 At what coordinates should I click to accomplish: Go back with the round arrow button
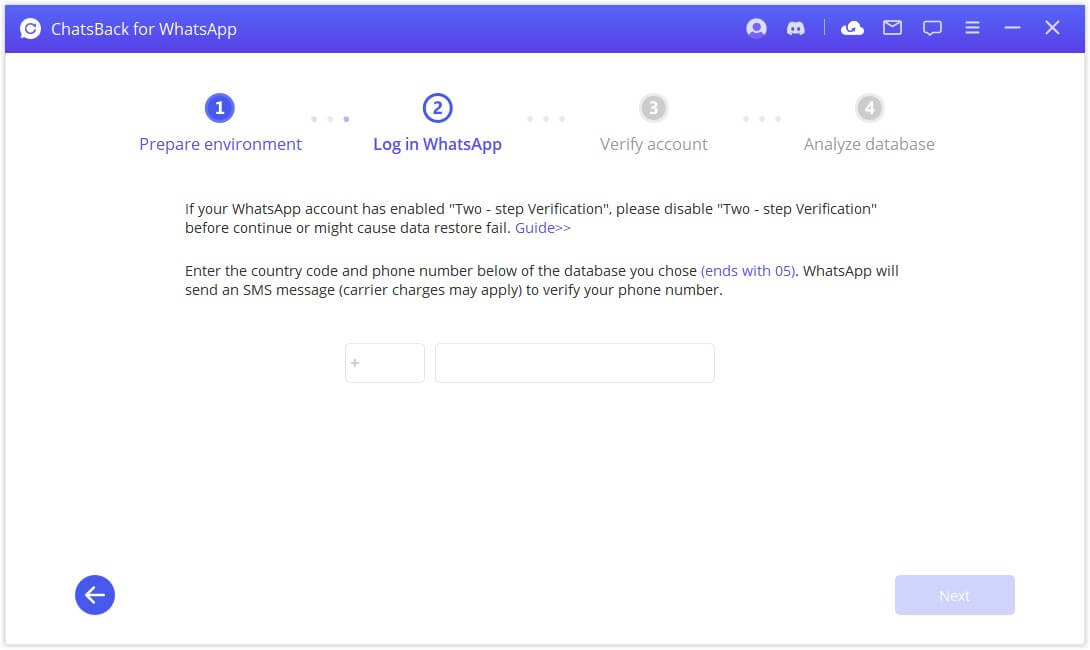click(95, 595)
